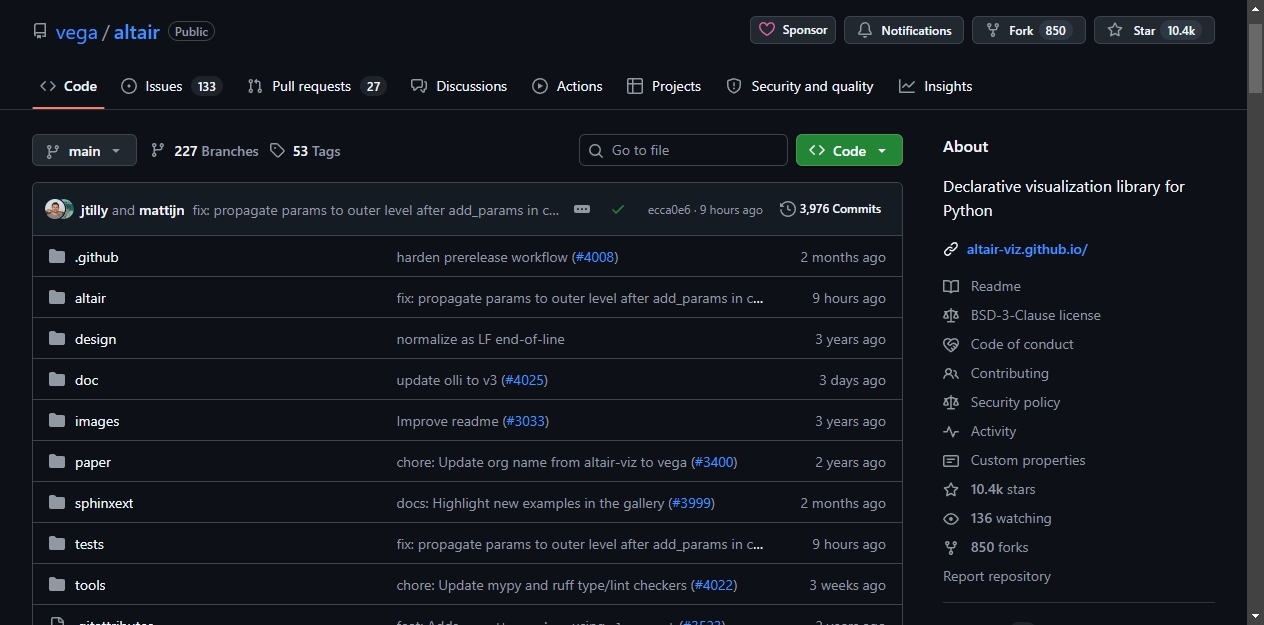Click Report repository link
The width and height of the screenshot is (1264, 625).
coord(997,576)
